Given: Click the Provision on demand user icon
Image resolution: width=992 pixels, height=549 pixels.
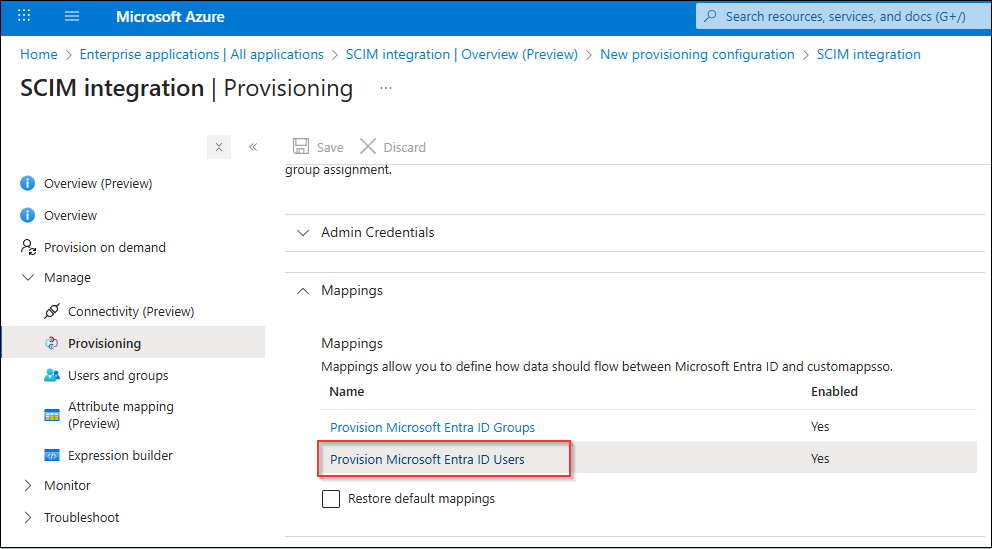Looking at the screenshot, I should pyautogui.click(x=28, y=247).
